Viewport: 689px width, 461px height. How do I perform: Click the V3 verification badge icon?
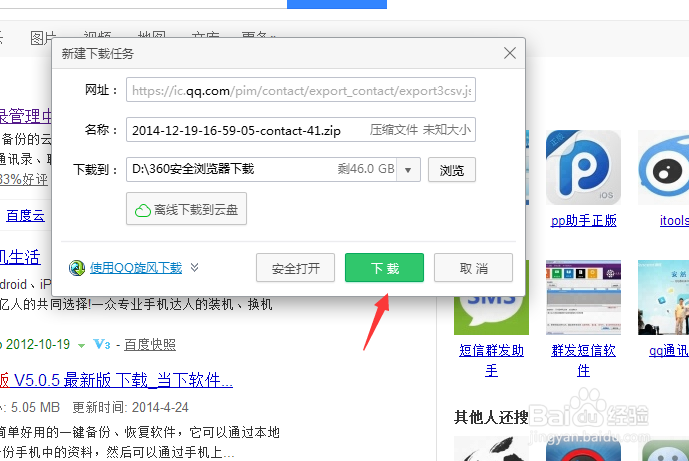coord(102,345)
